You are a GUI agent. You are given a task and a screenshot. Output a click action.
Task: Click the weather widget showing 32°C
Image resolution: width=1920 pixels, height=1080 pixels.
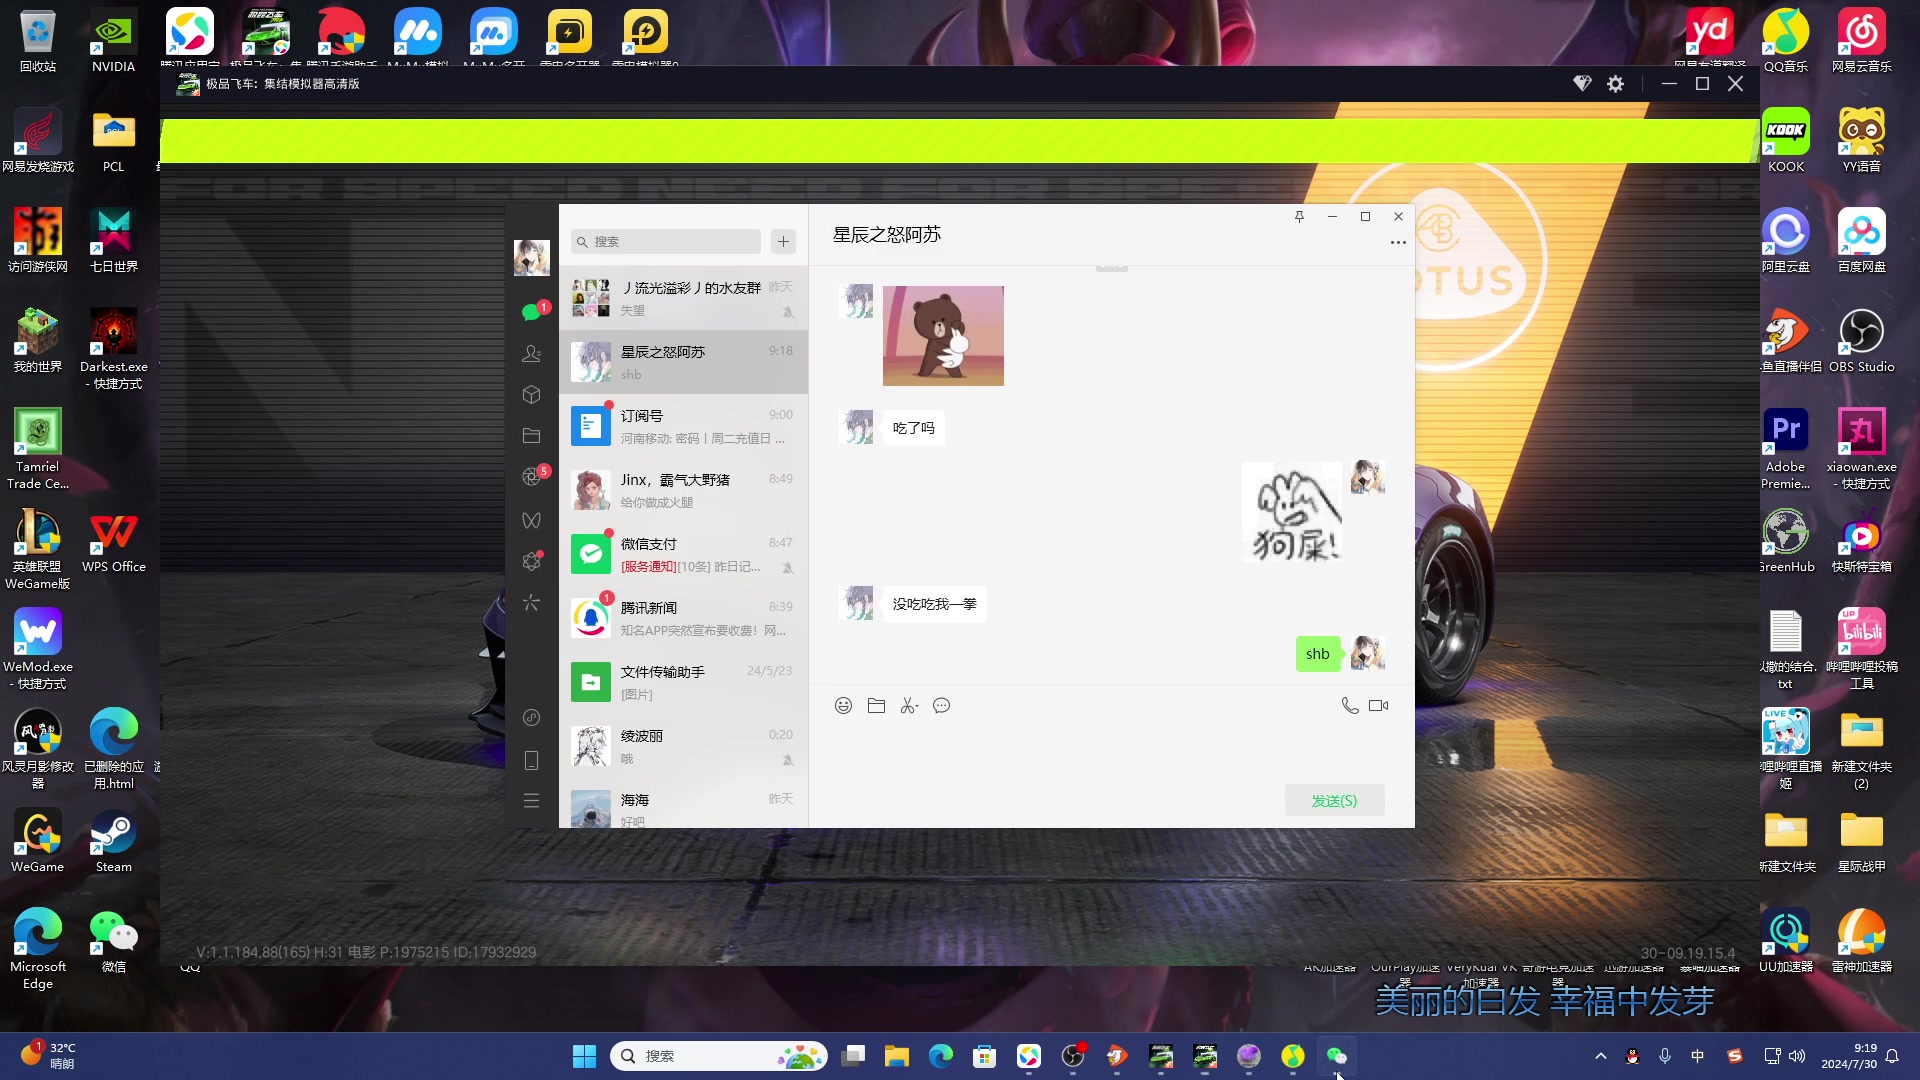click(48, 1056)
